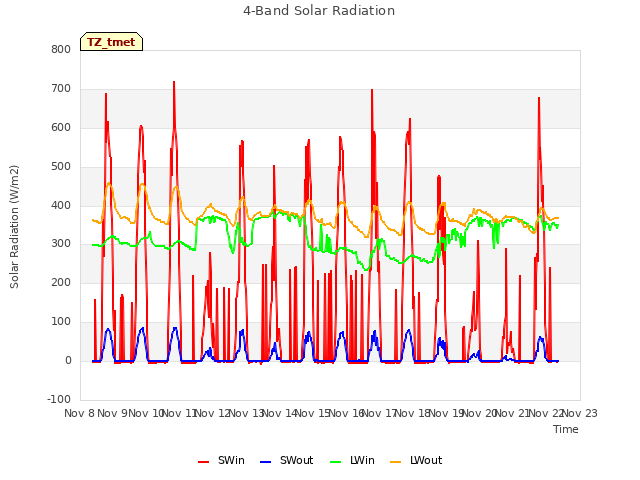Screen dimensions: 640x480
Task: Click the Solar Radiation (W/m2) axis title
Action: pos(14,227)
